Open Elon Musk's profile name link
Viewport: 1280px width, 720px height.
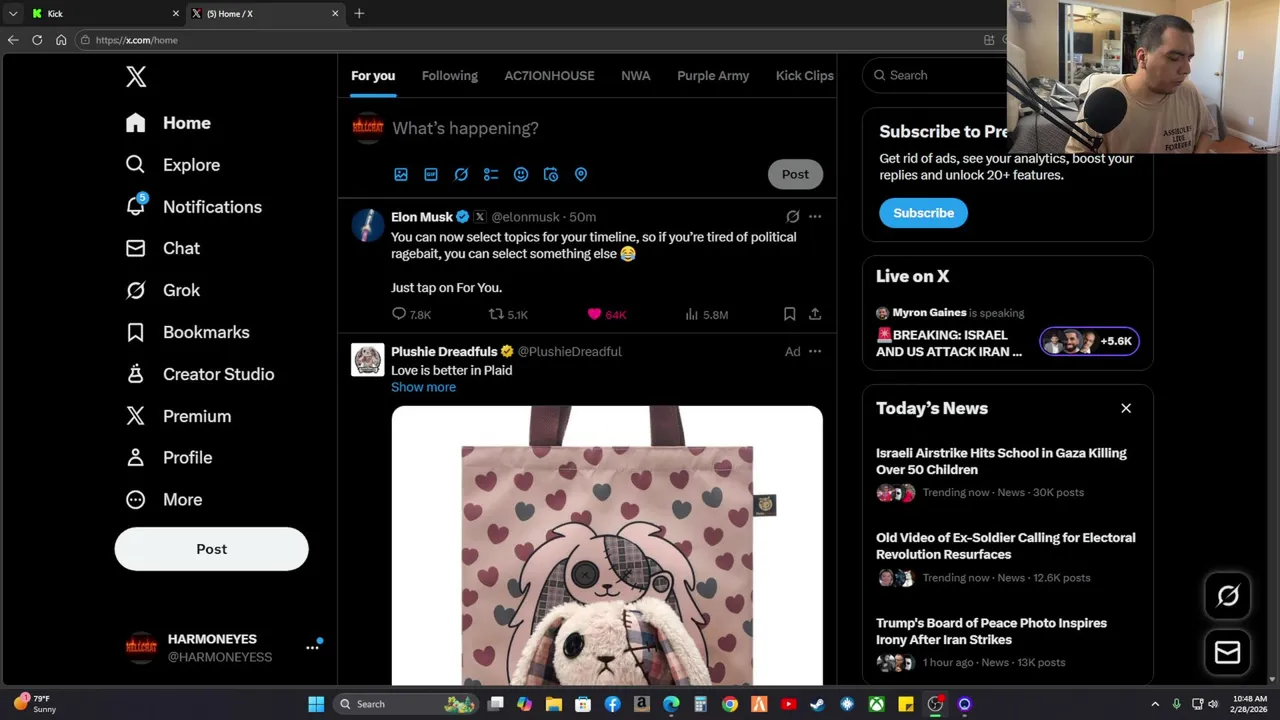pos(422,217)
